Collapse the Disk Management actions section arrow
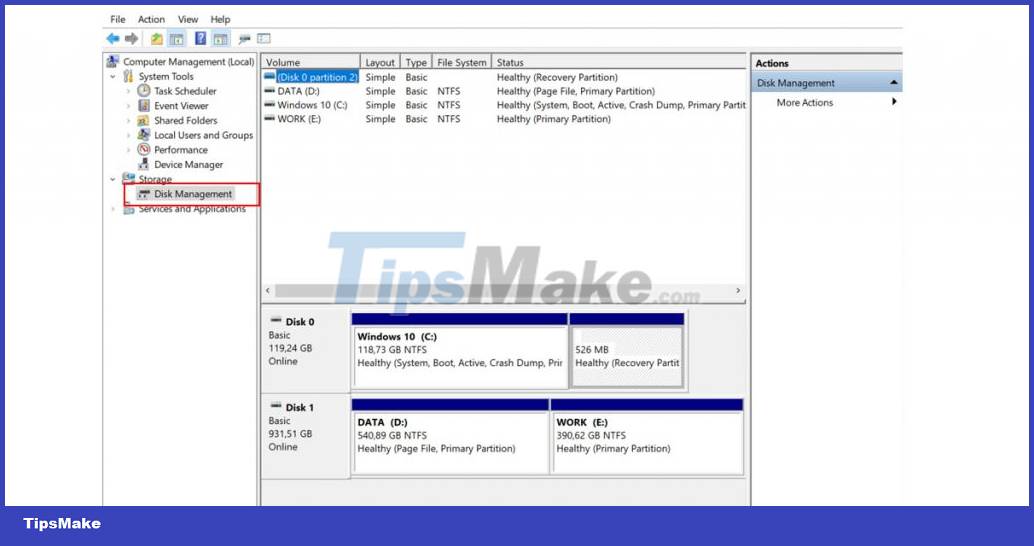 (x=894, y=83)
